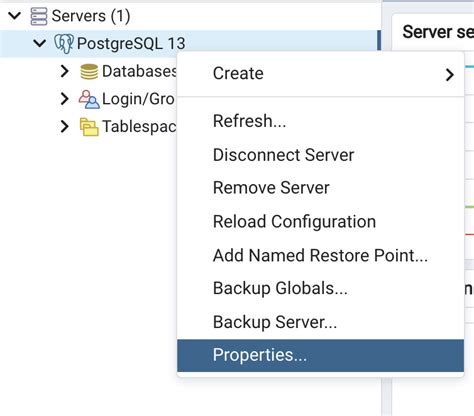The image size is (474, 416).
Task: Collapse the Servers (1) tree node
Action: pyautogui.click(x=15, y=16)
